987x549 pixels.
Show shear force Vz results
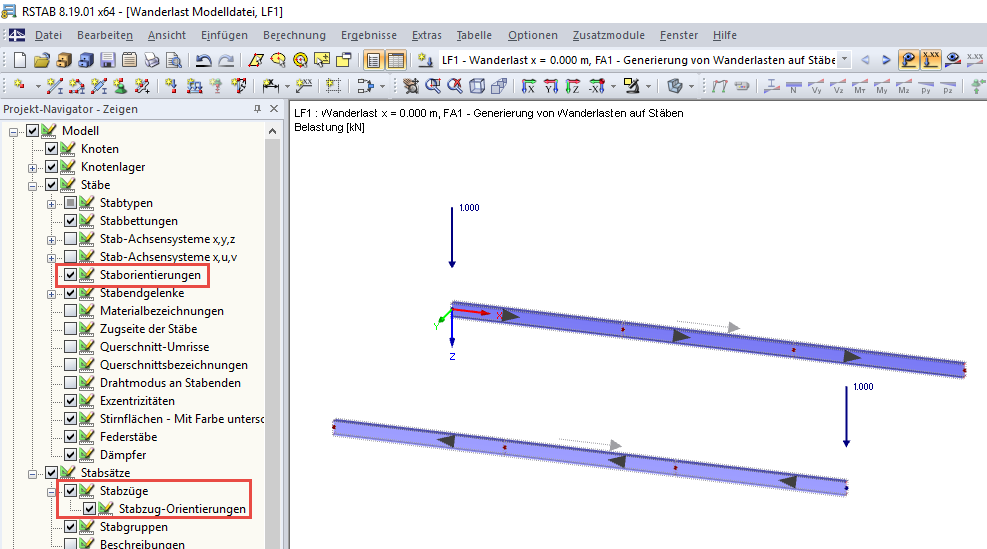point(838,86)
